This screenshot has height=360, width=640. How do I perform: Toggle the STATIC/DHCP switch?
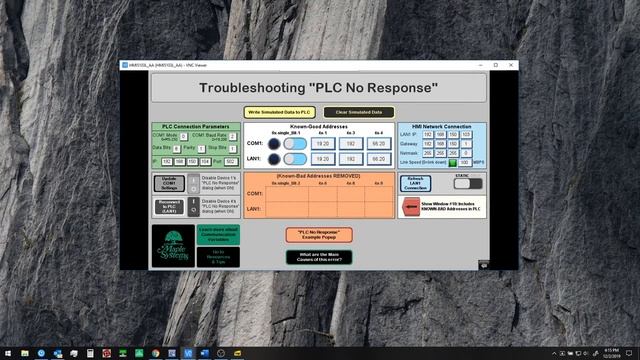[468, 184]
